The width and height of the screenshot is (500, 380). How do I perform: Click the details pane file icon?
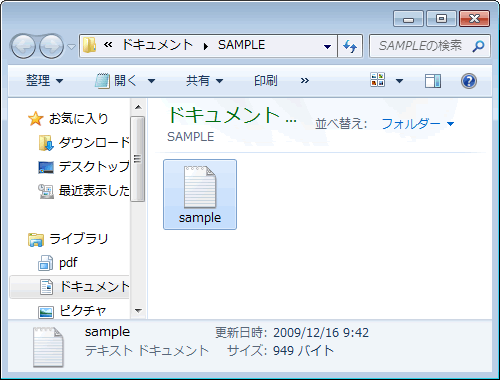48,347
